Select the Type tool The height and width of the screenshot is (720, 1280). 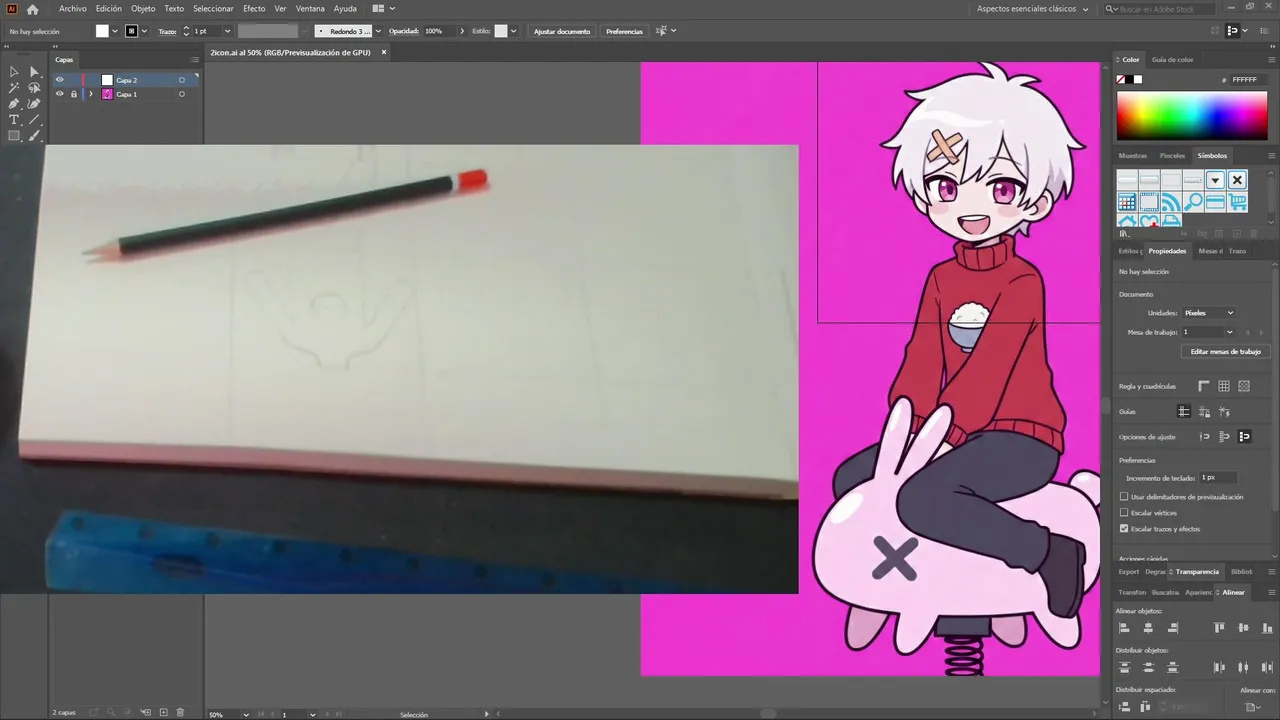(14, 120)
